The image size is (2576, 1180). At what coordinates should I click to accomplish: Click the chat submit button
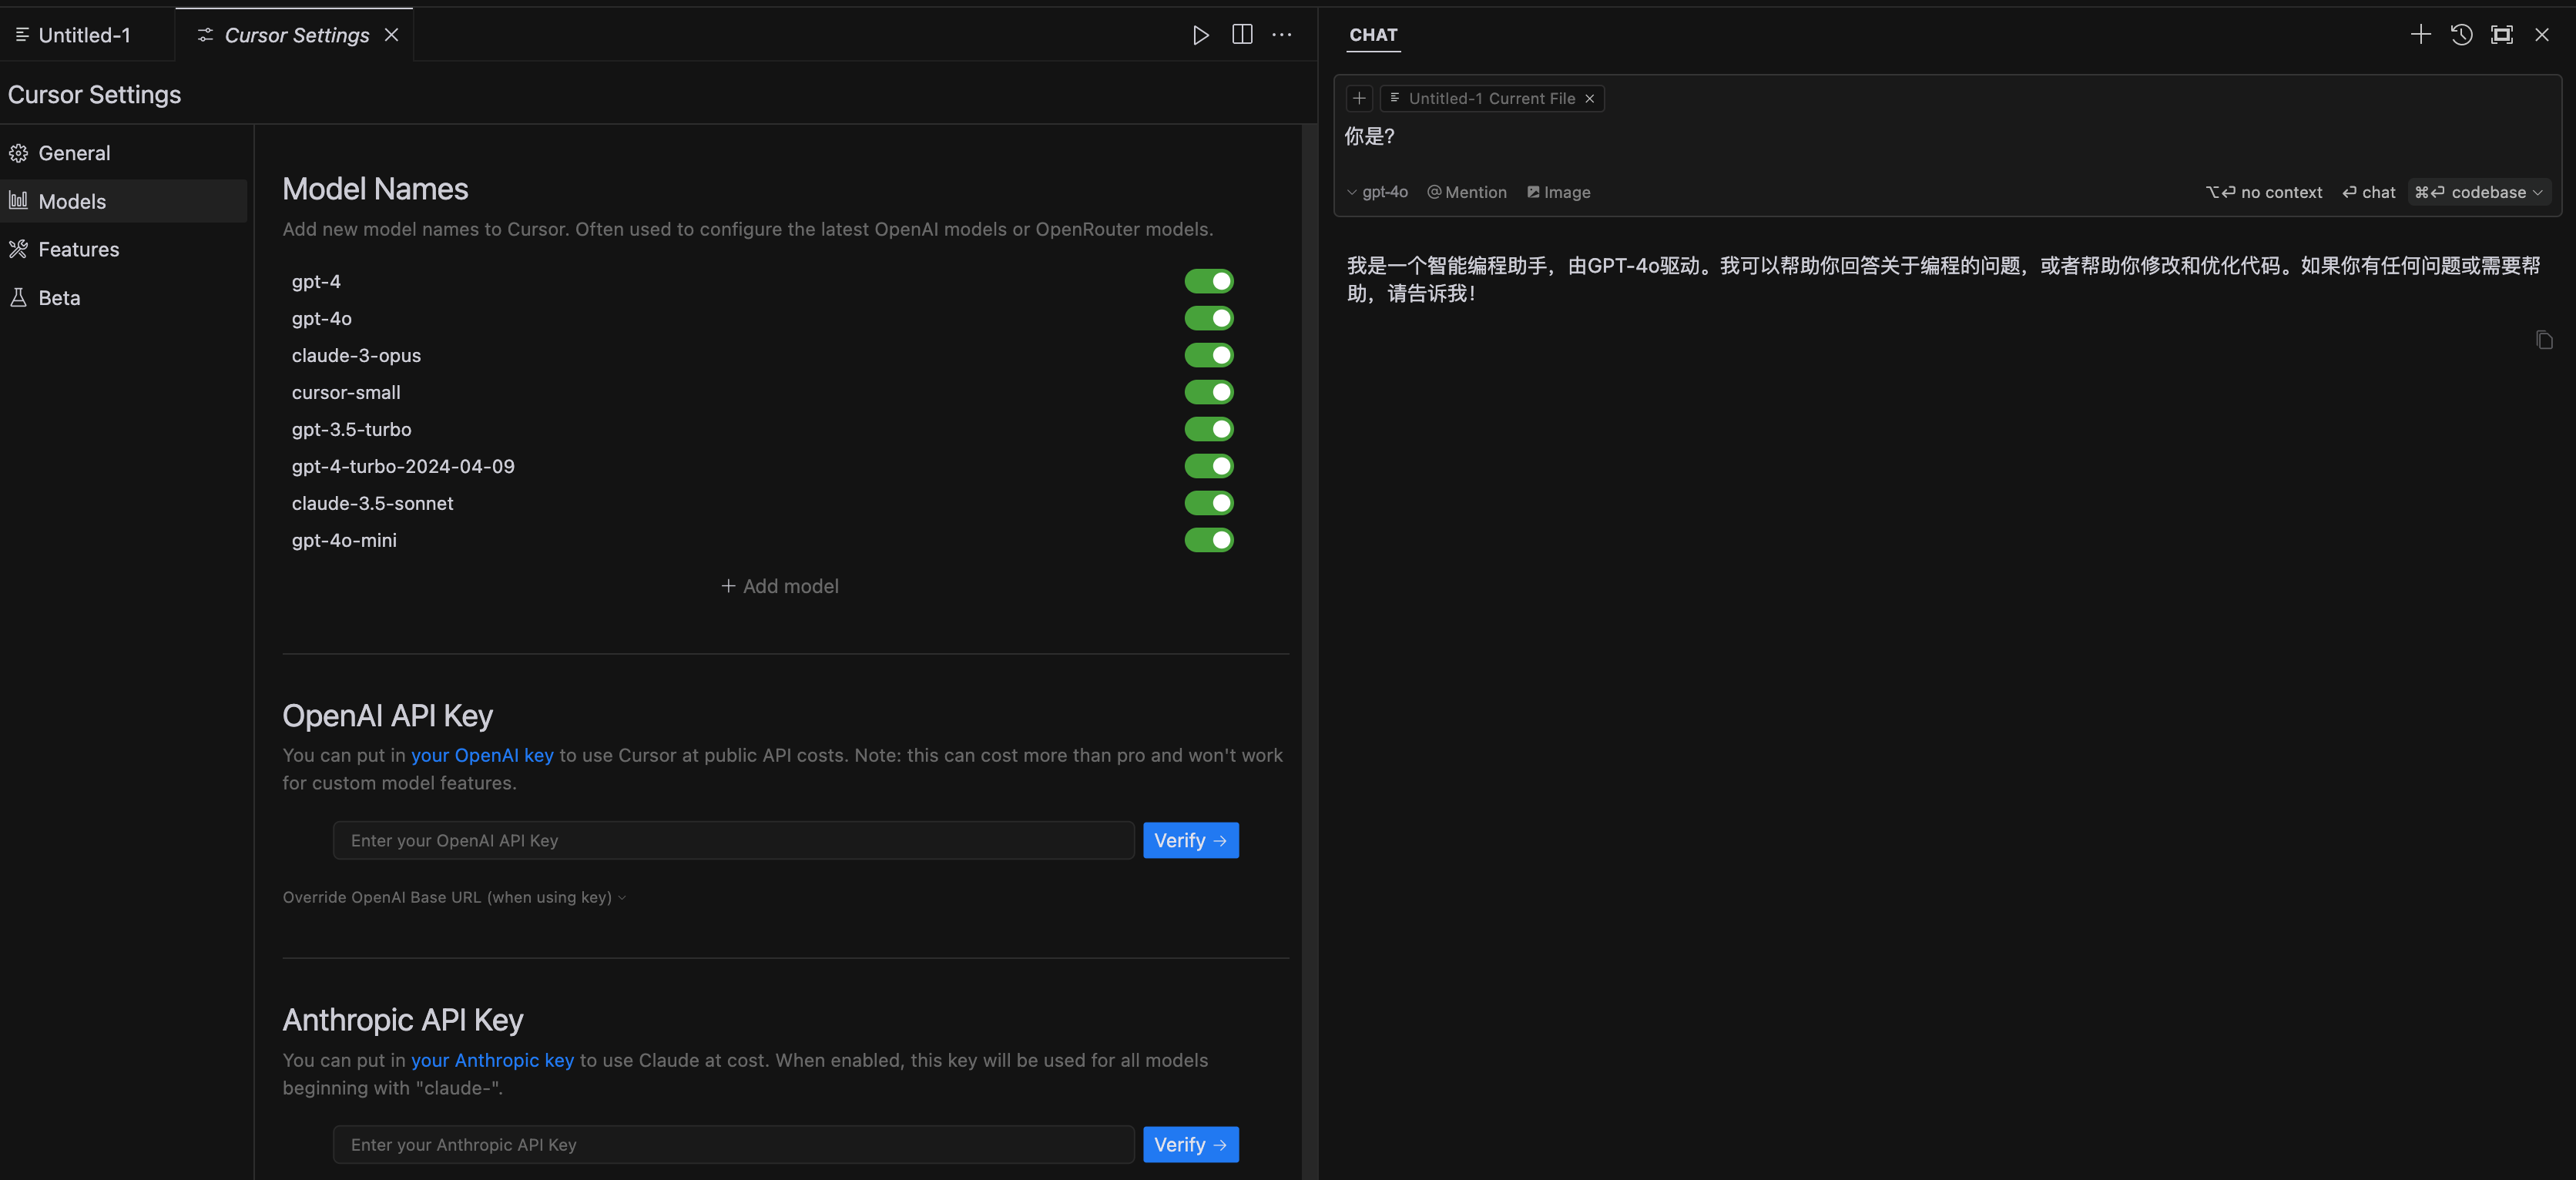[2368, 192]
